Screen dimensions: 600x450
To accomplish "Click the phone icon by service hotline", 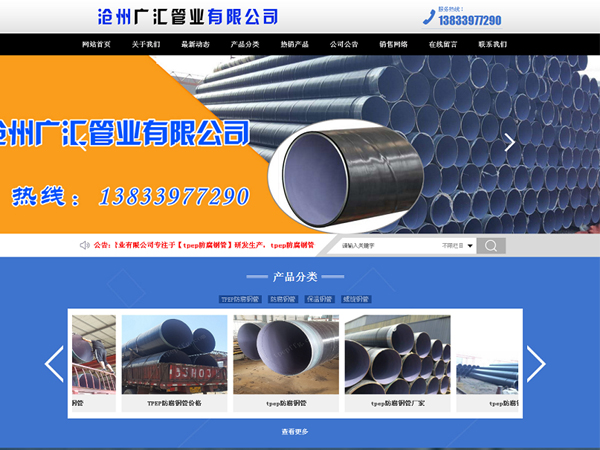I will (429, 17).
